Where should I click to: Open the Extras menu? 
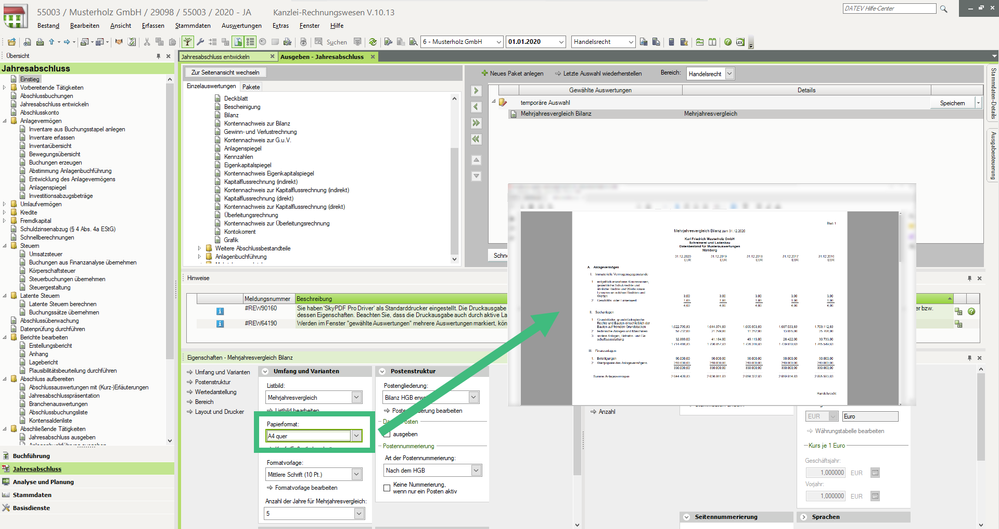click(x=280, y=25)
